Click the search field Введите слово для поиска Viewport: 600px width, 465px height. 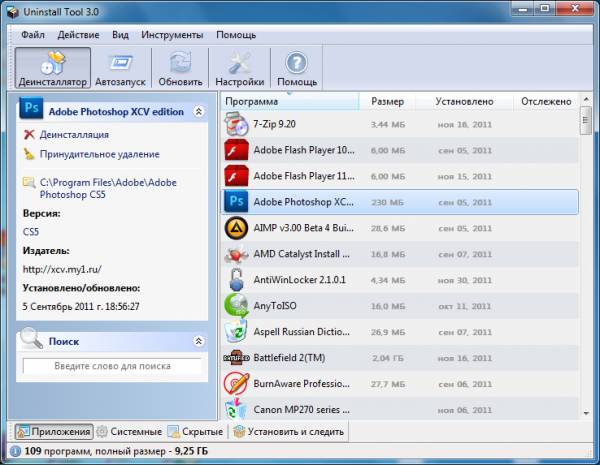(x=112, y=366)
